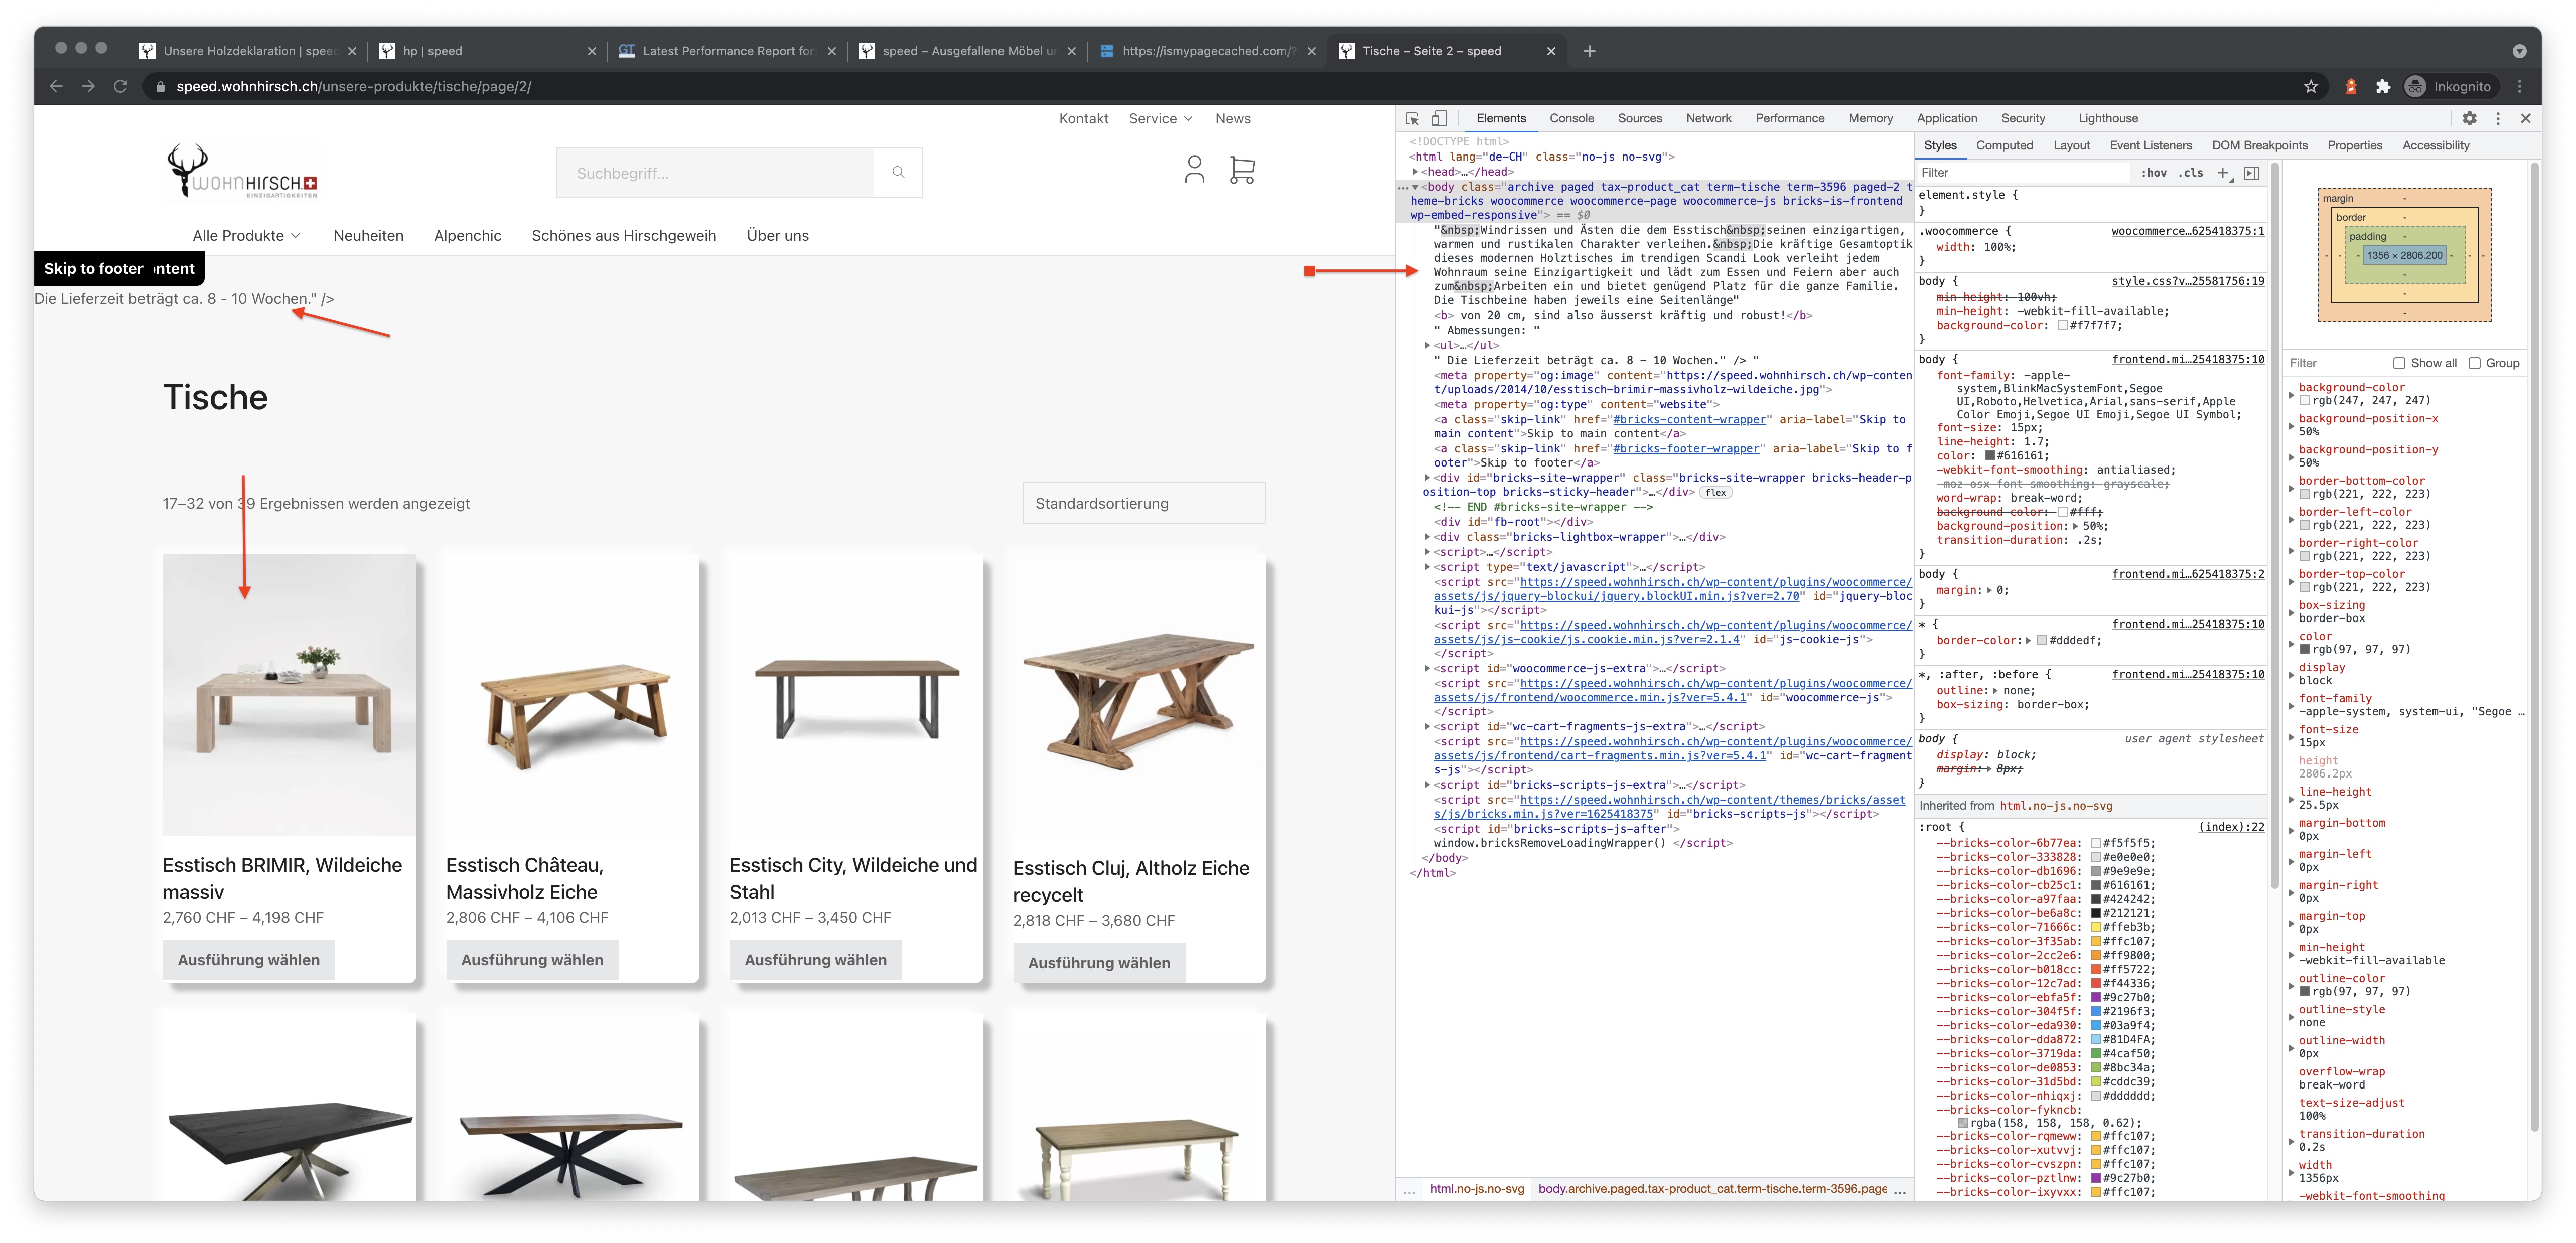Open DevTools settings gear
Viewport: 2576px width, 1243px height.
(2469, 118)
